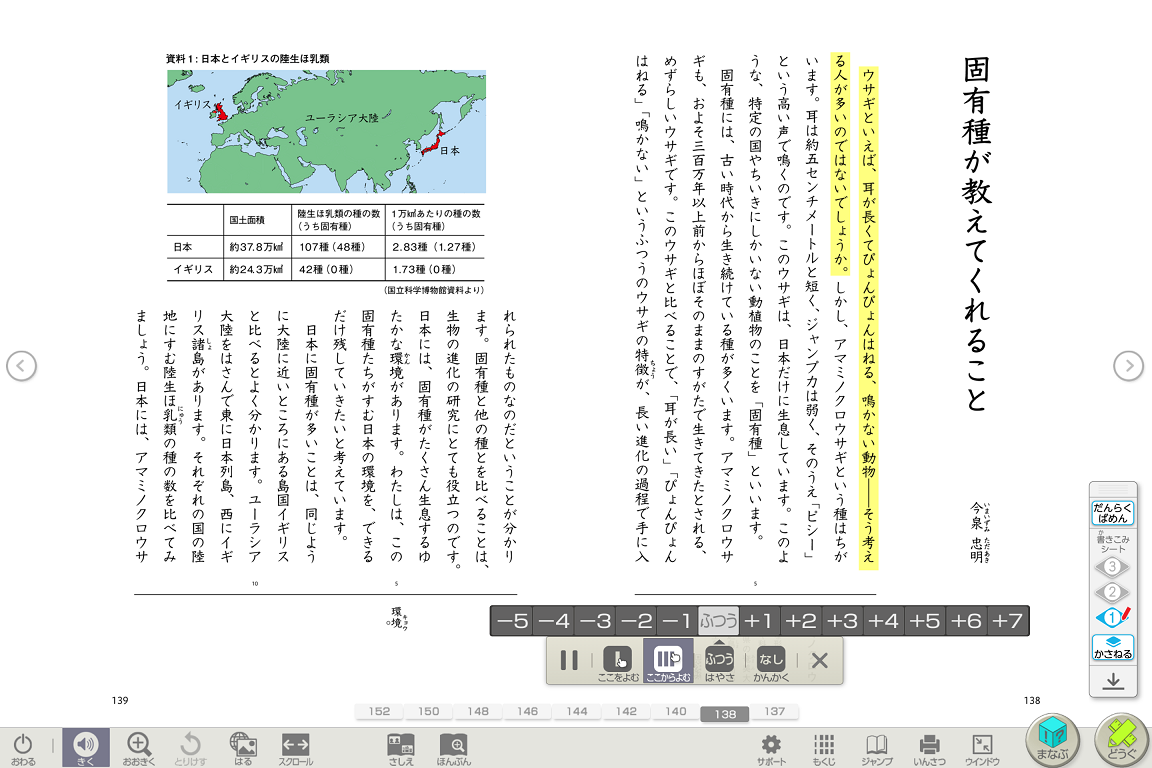This screenshot has height=768, width=1152.
Task: Activate the スクロール scroll tool
Action: point(295,748)
